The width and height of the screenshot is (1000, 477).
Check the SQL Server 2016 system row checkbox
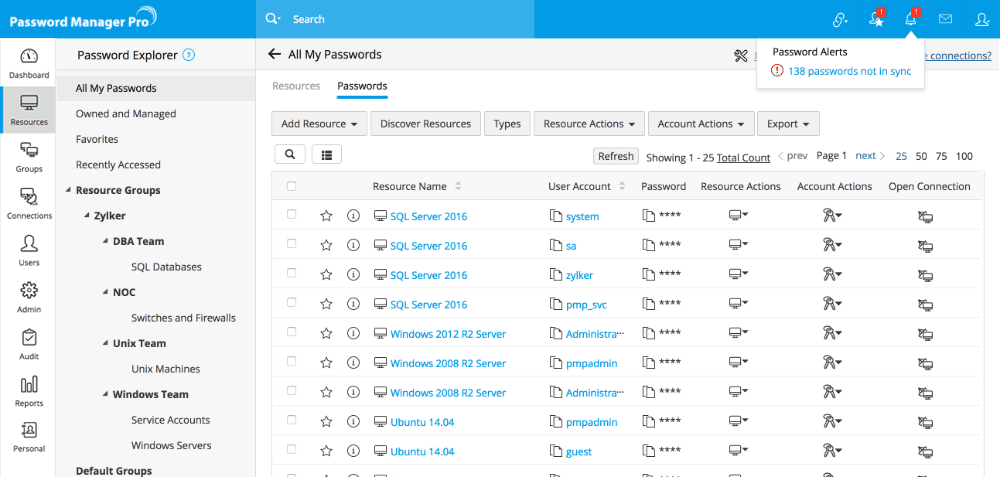(x=291, y=214)
